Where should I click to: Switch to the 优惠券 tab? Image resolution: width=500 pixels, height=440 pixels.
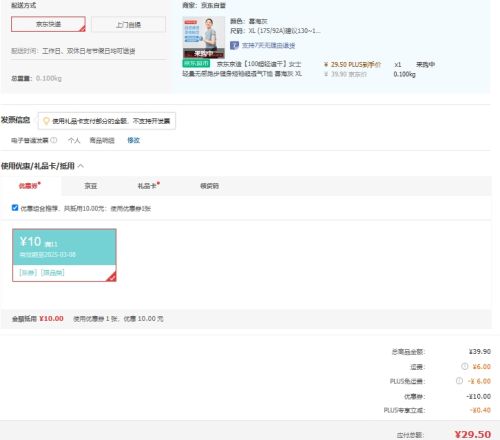30,186
